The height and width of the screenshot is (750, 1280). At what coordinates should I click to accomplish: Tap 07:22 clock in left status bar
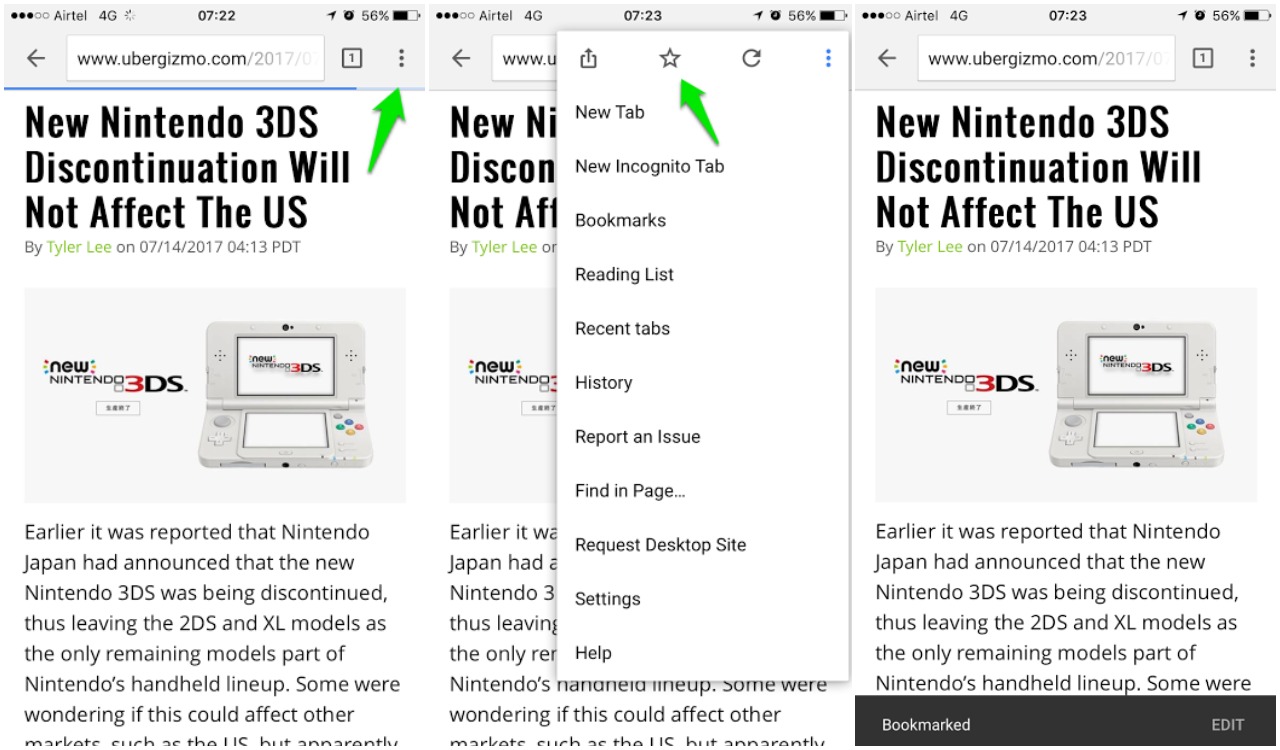click(x=217, y=16)
